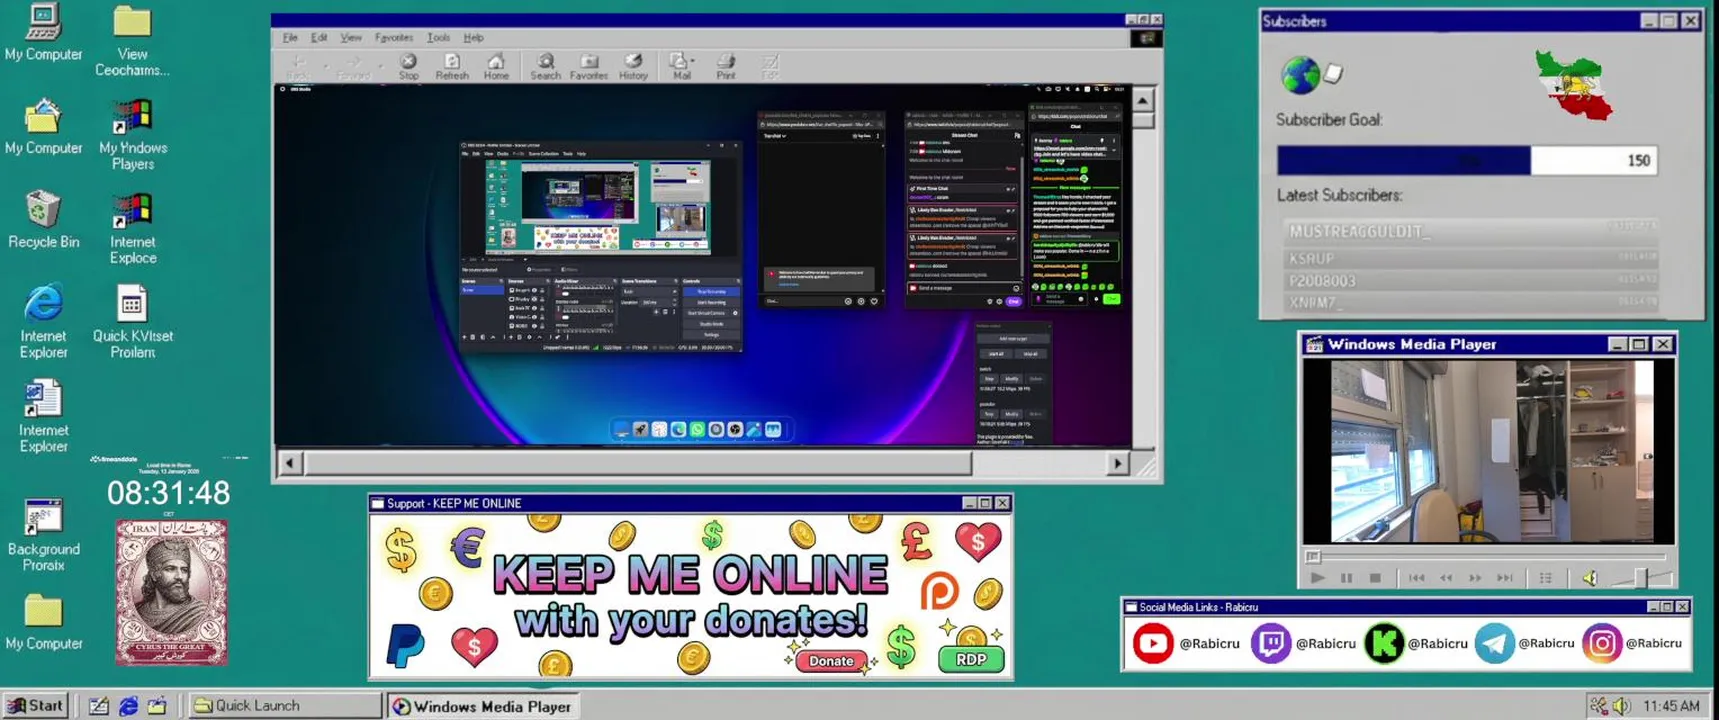Click the Media Player volume slider

tap(1639, 578)
